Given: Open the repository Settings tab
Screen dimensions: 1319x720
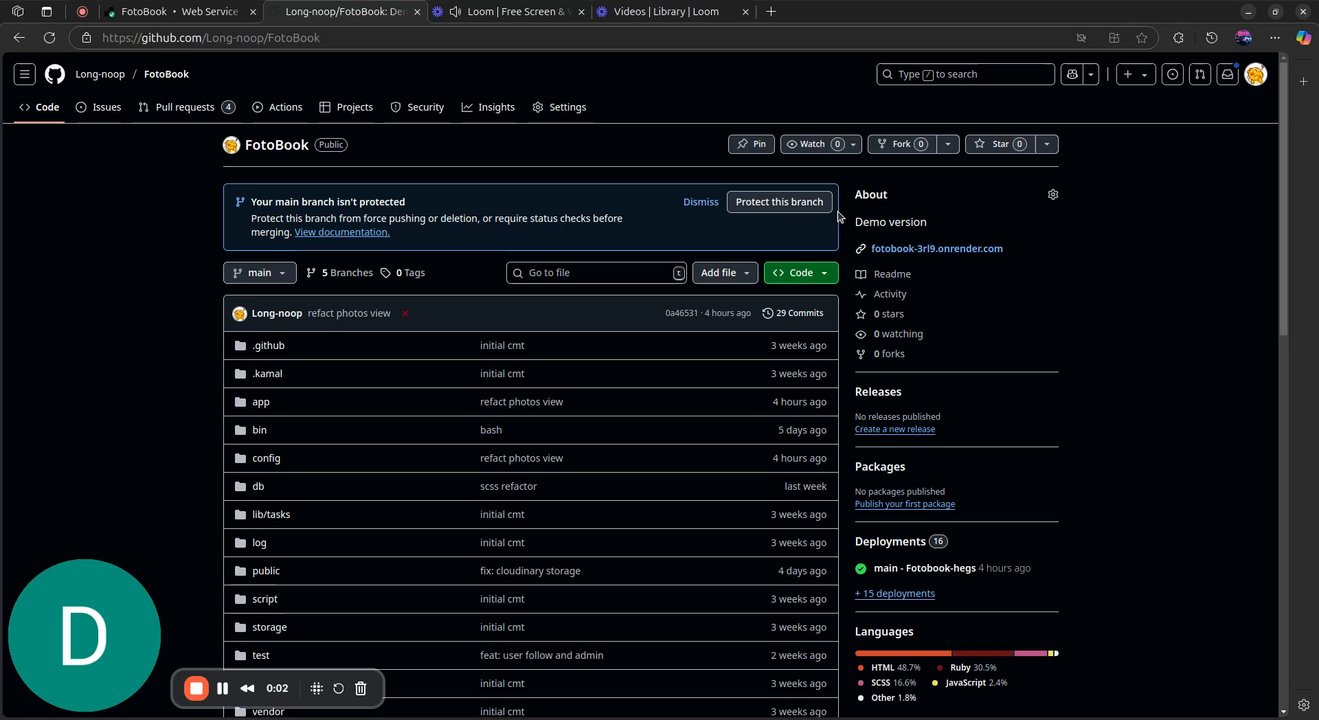Looking at the screenshot, I should (x=559, y=107).
